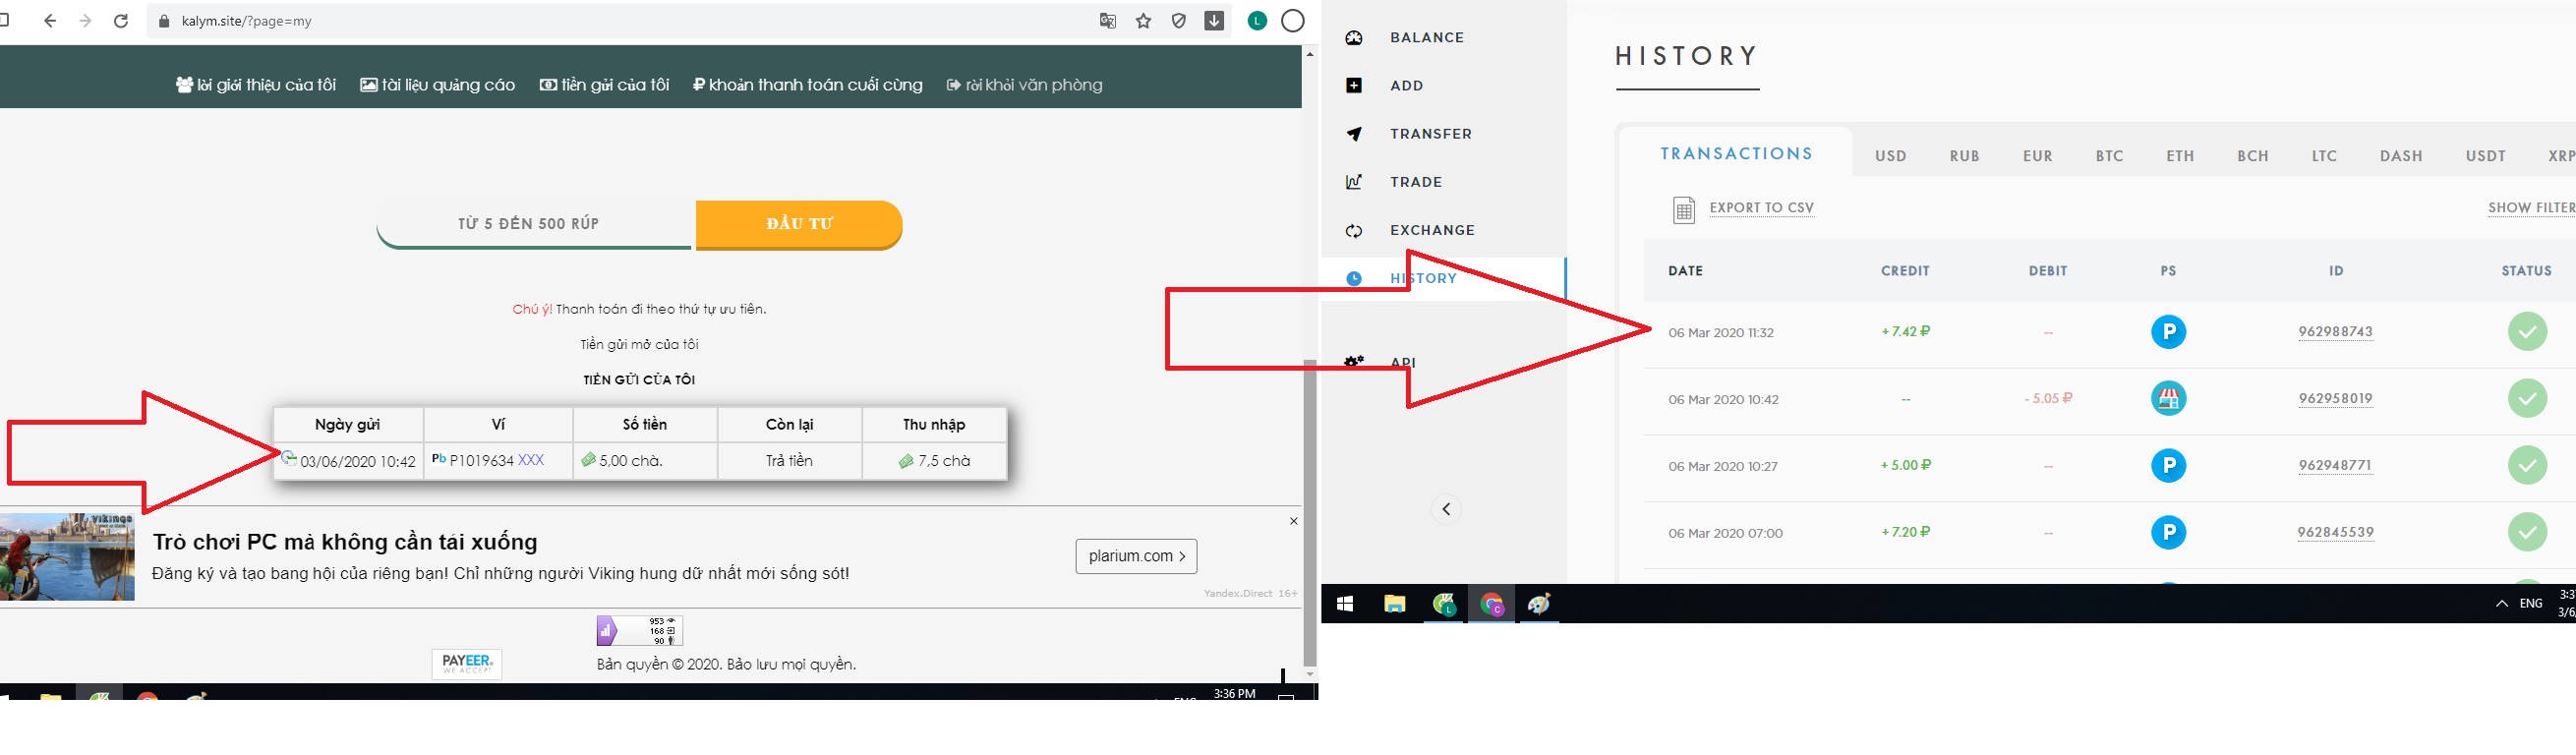Click the status checkmark for transaction 962958019
Image resolution: width=2576 pixels, height=755 pixels.
pos(2527,399)
